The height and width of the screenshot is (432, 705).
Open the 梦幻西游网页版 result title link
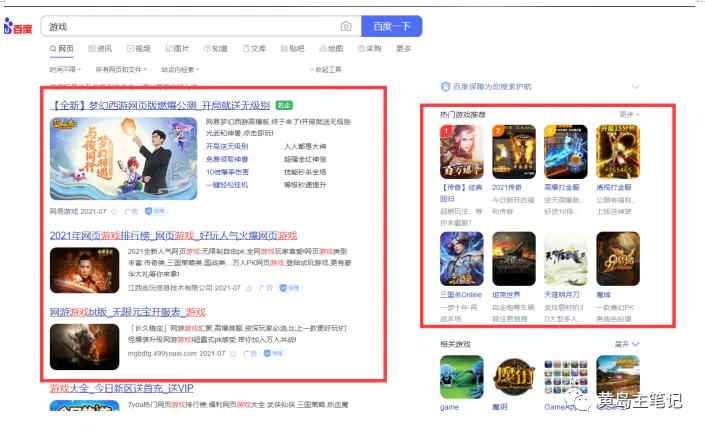pos(160,105)
